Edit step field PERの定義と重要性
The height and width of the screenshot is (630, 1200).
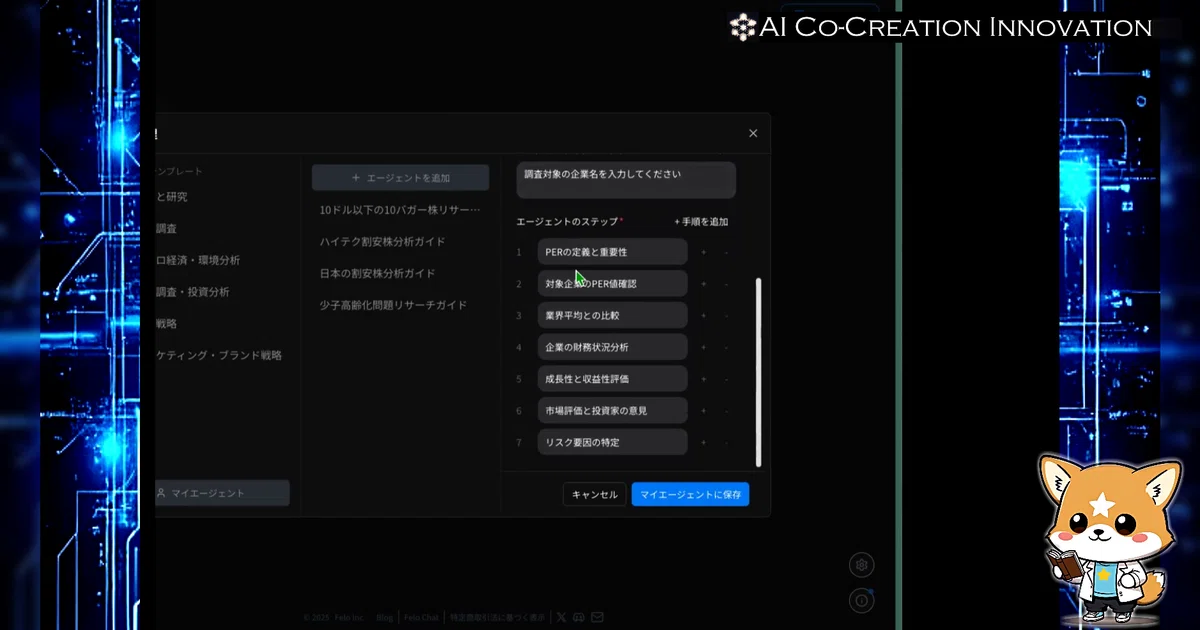612,252
